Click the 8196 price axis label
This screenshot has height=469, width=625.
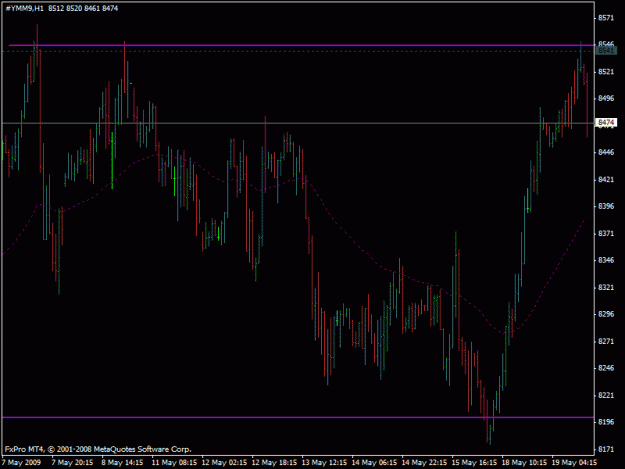tap(606, 422)
